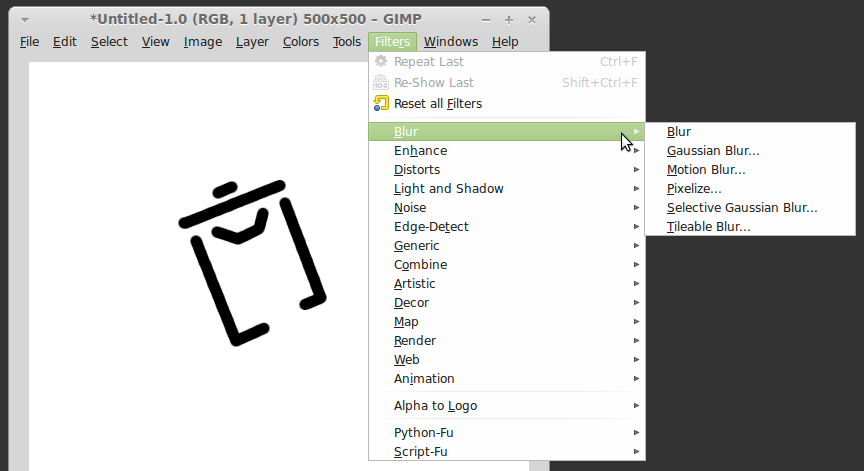Click the Reset all Filters icon
The height and width of the screenshot is (471, 864).
[381, 103]
